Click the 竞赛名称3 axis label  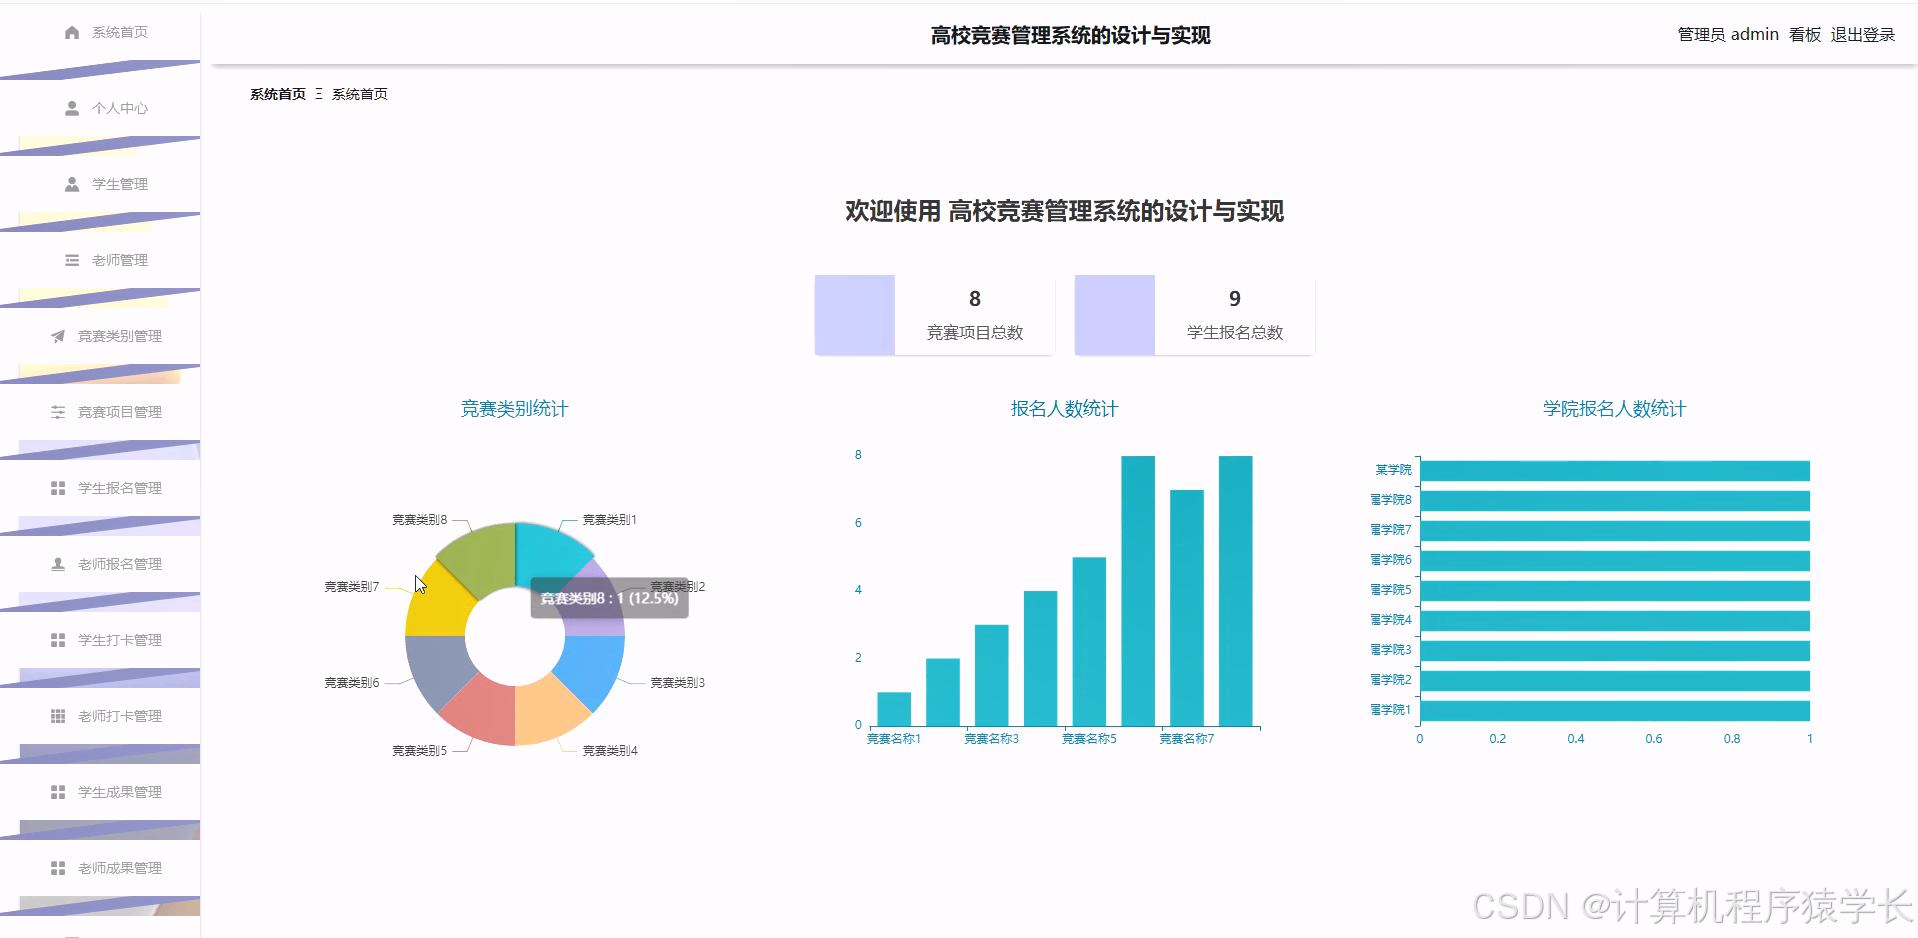click(991, 739)
